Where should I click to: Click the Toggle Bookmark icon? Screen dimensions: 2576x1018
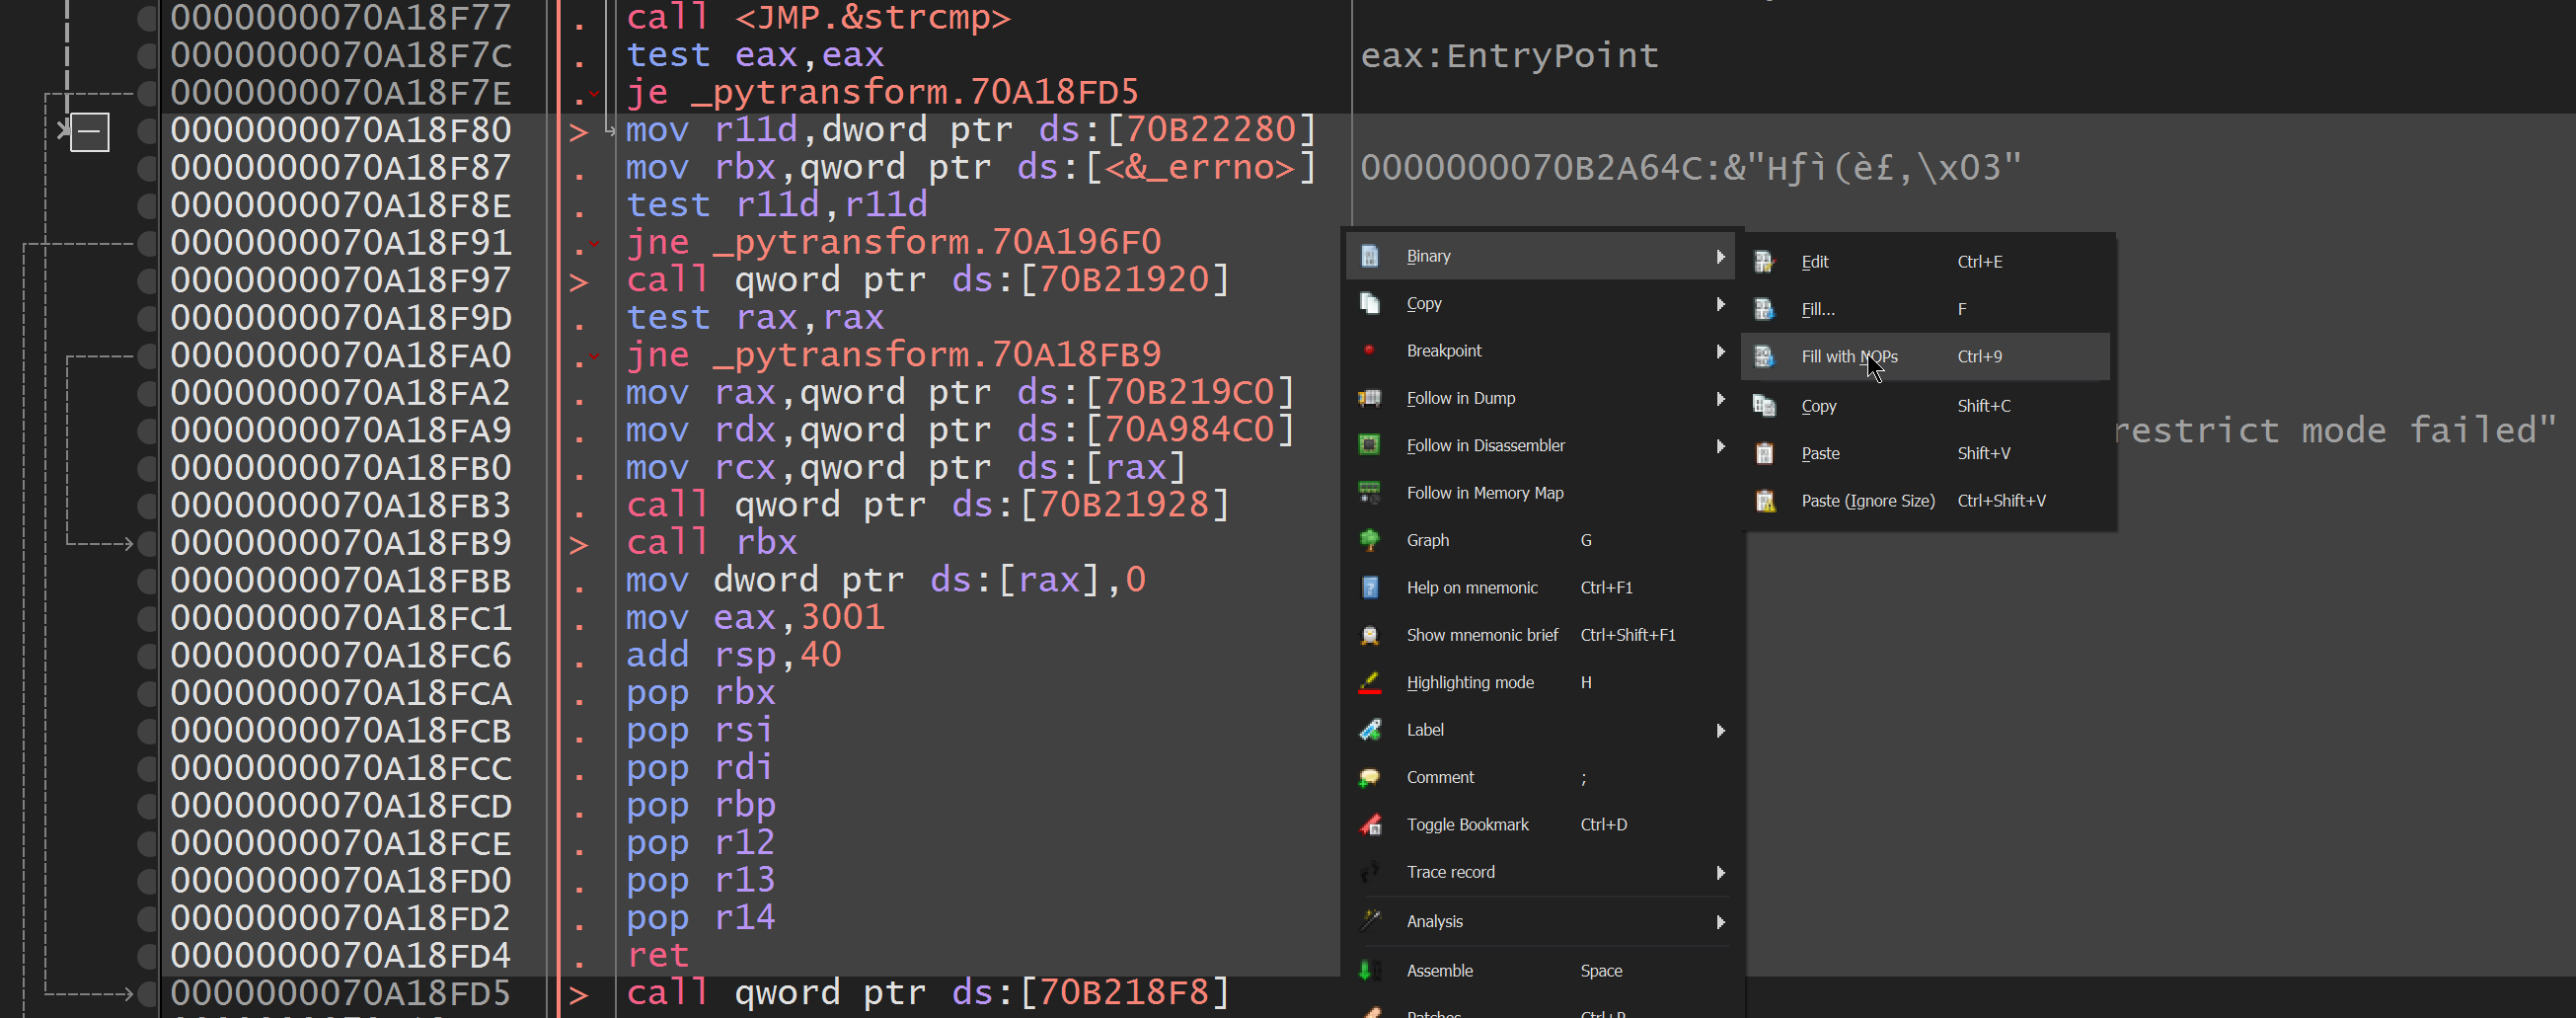[x=1370, y=825]
